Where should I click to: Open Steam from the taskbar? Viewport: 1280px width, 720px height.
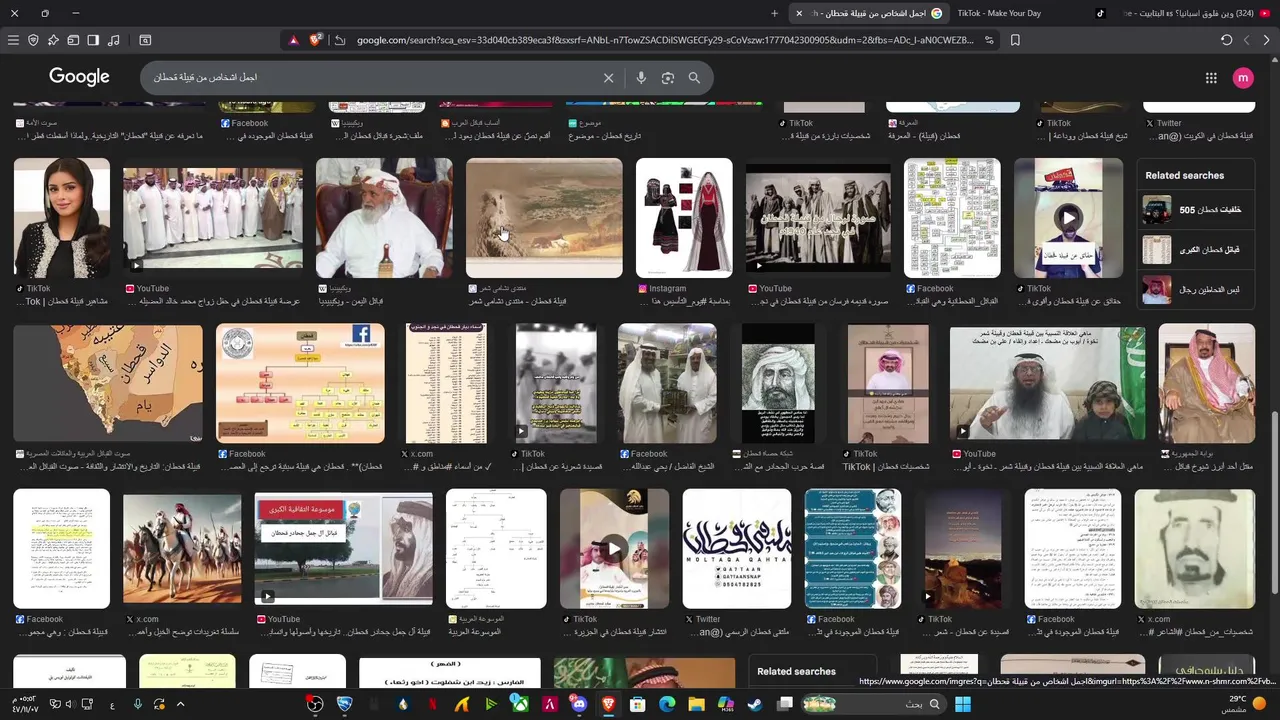[x=754, y=704]
